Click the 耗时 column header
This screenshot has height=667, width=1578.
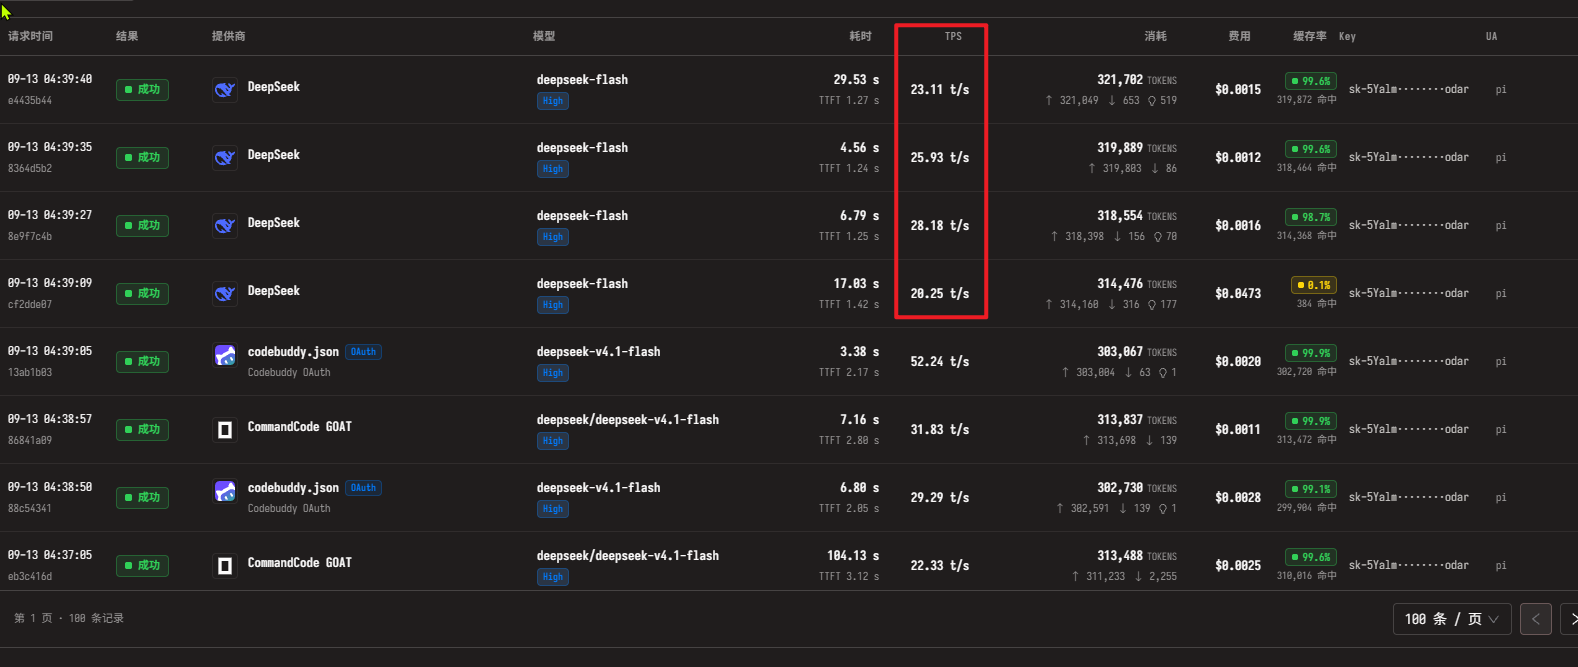860,36
